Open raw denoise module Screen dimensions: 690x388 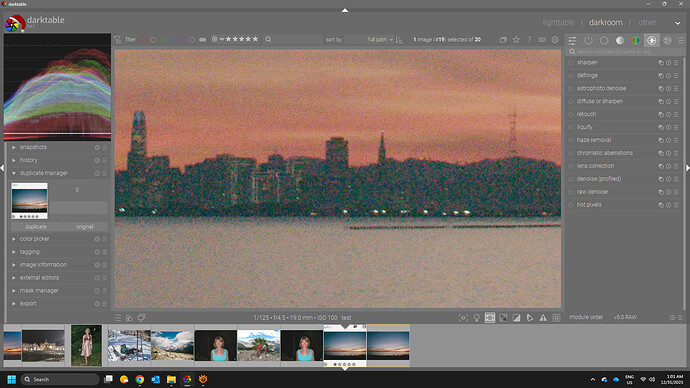pos(592,192)
